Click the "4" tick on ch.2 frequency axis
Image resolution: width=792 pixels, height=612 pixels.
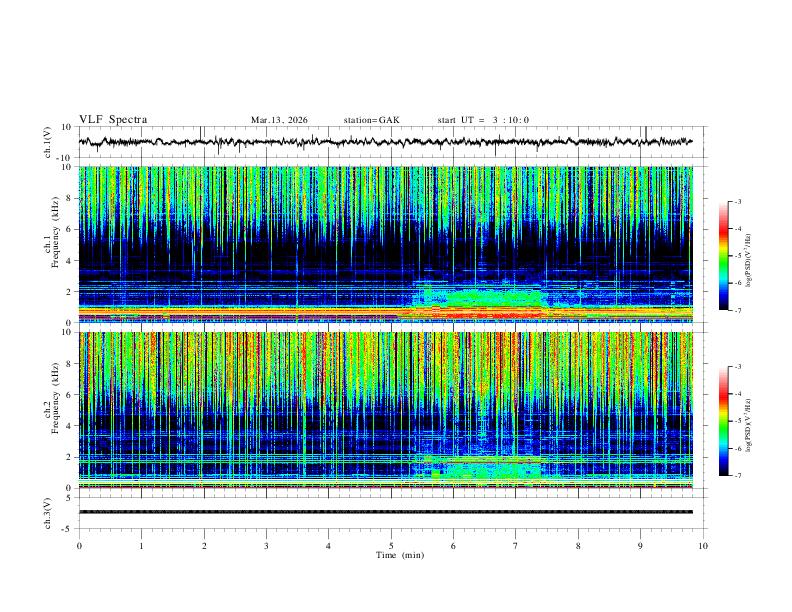click(69, 426)
